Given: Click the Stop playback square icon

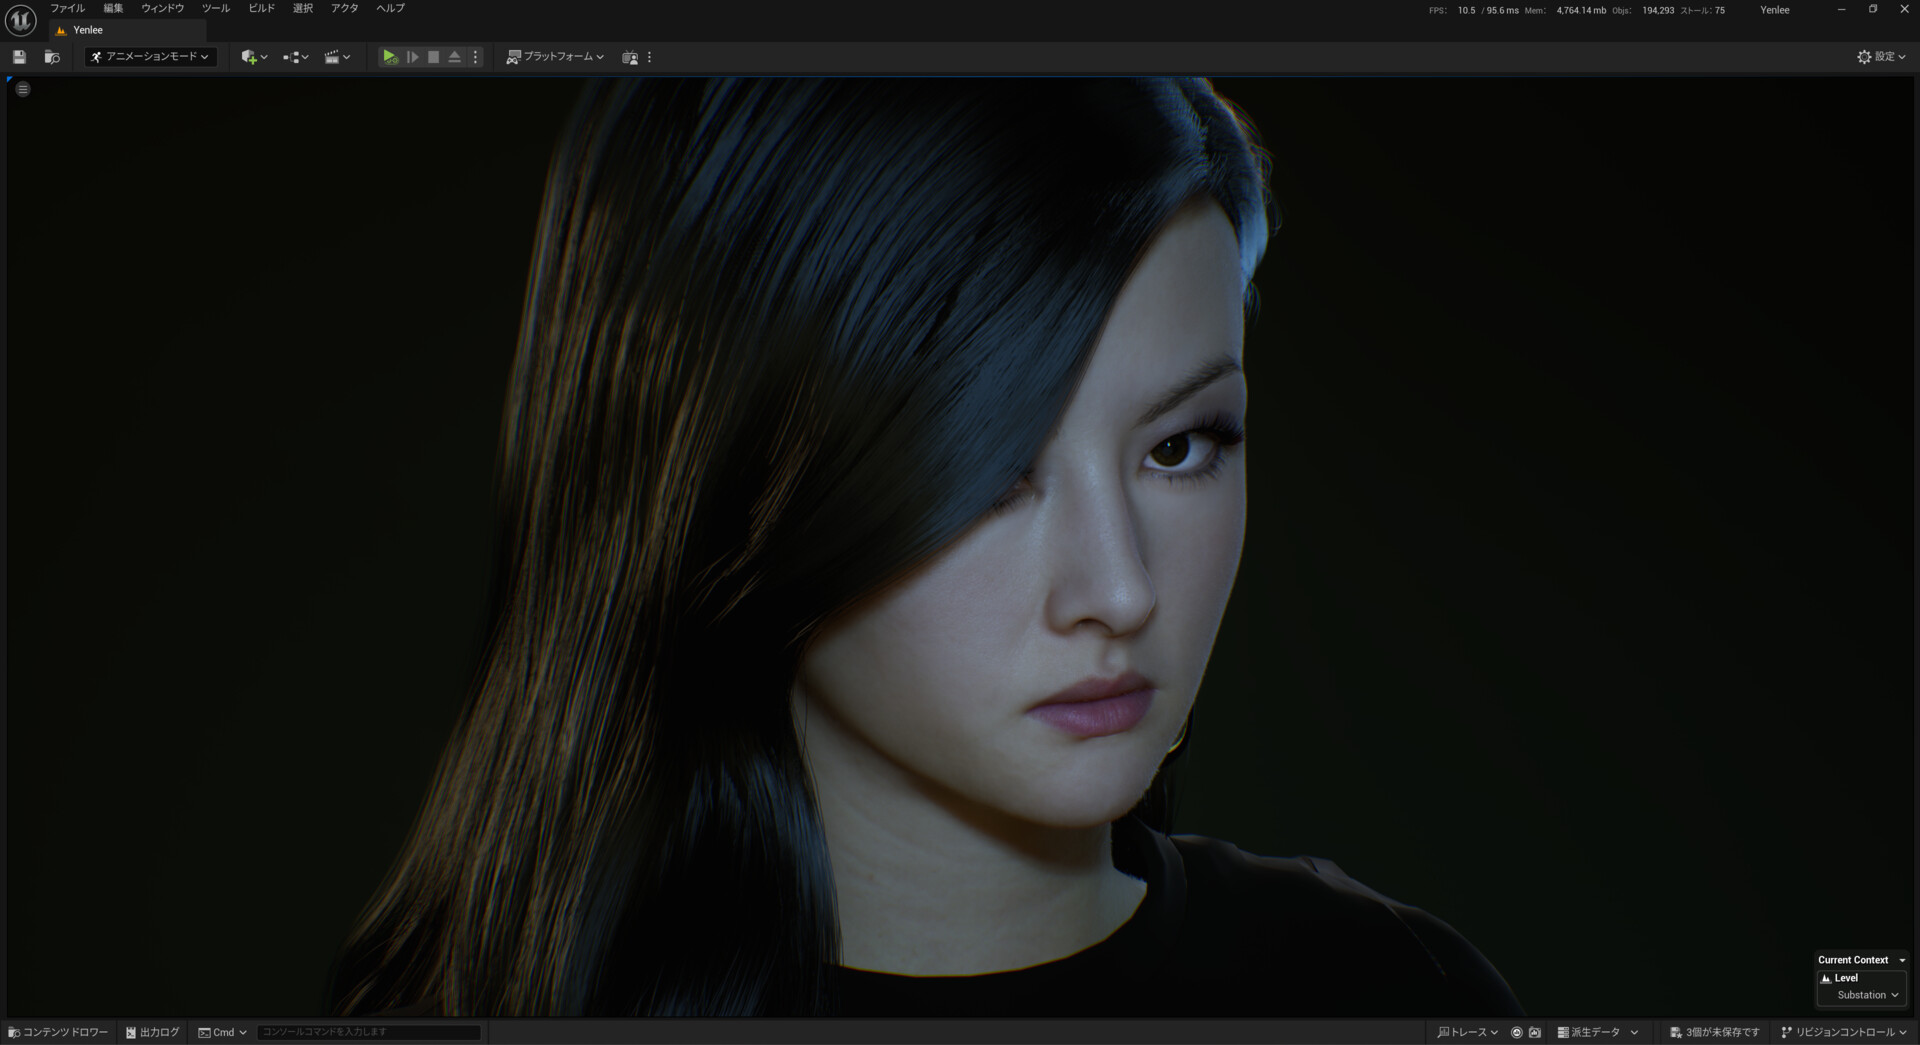Looking at the screenshot, I should [x=433, y=57].
